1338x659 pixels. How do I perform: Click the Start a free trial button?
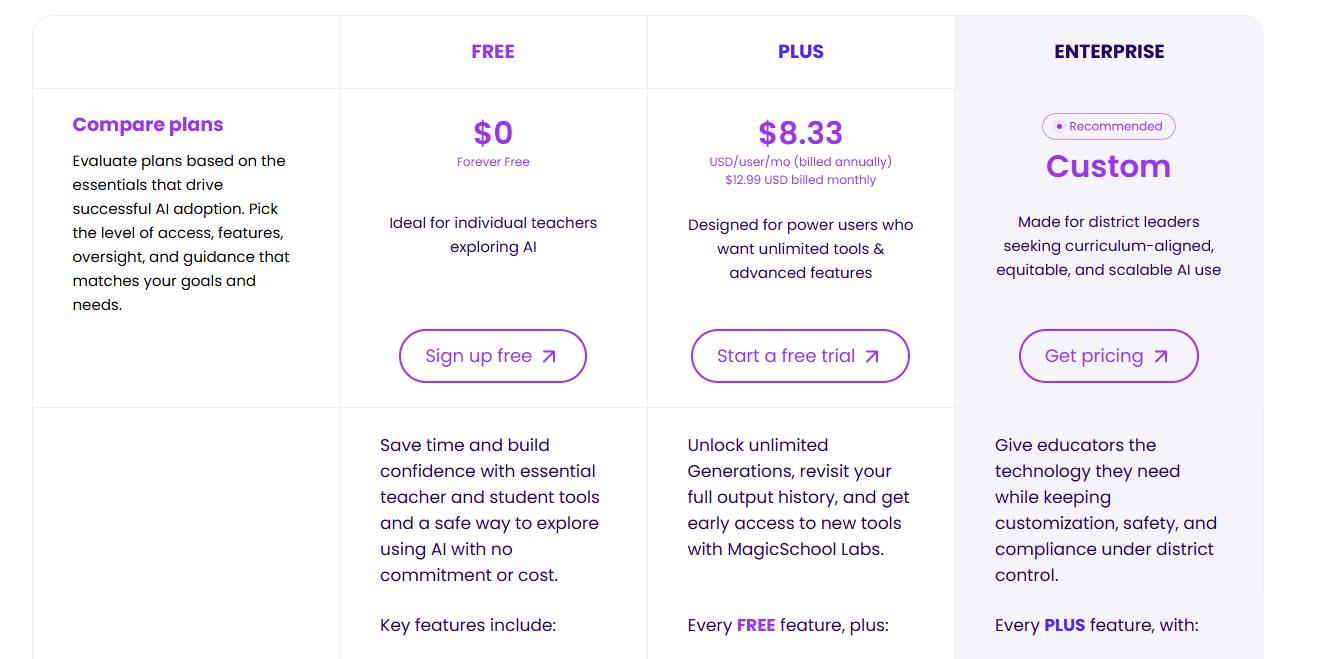tap(800, 355)
